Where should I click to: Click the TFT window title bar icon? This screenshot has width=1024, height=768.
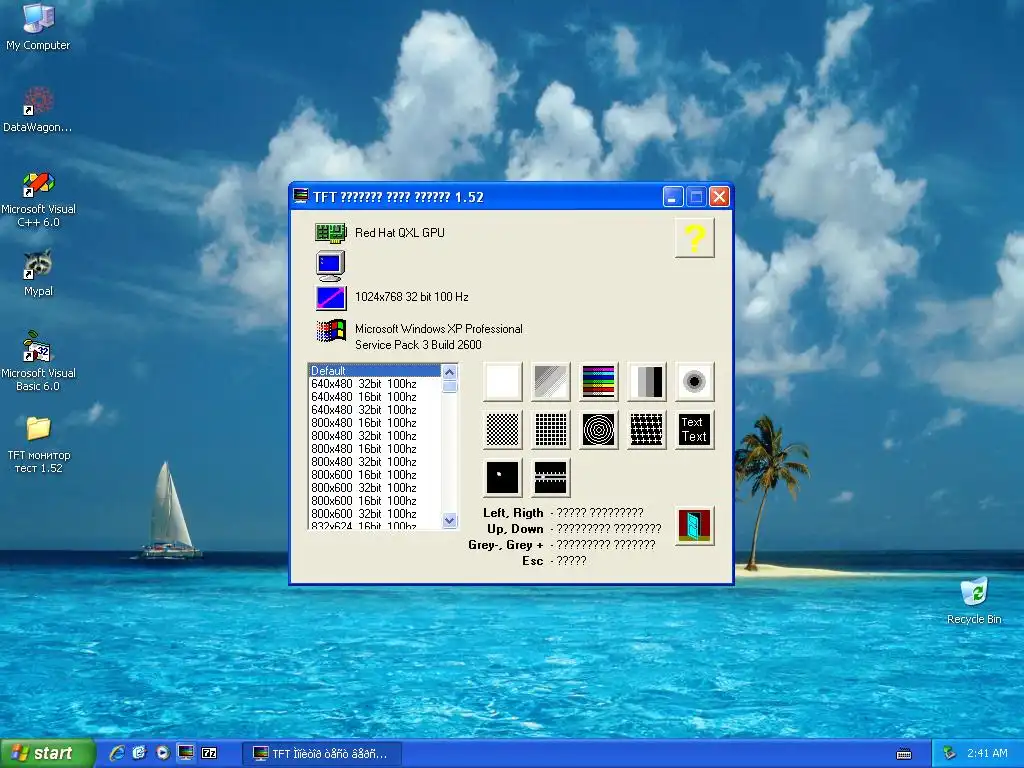[300, 196]
